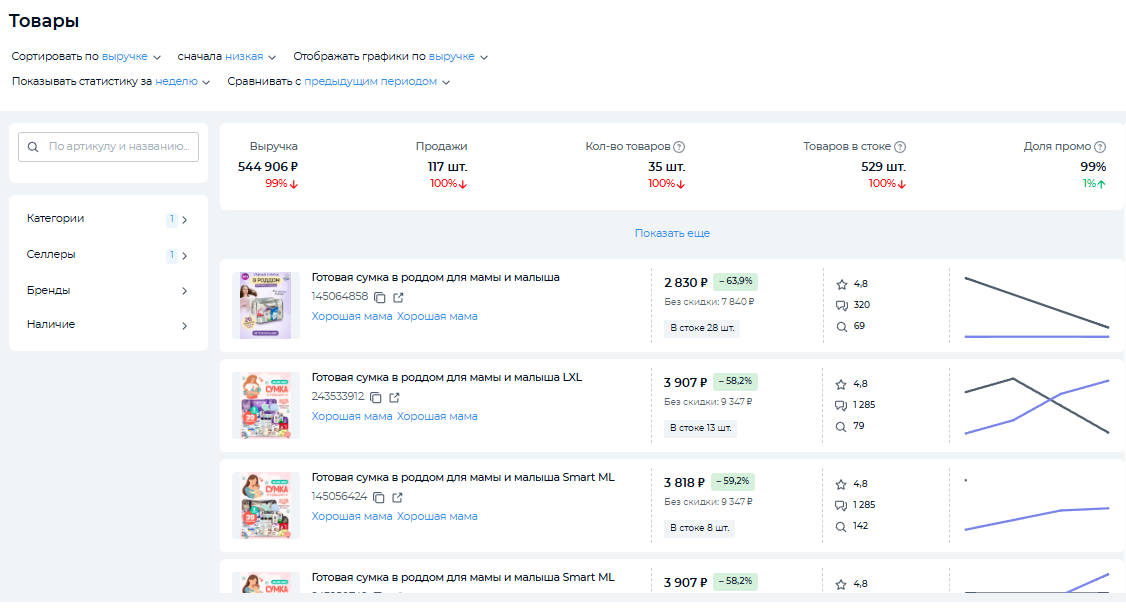Open thumbnail of Готовая сумка LXL product

click(266, 405)
